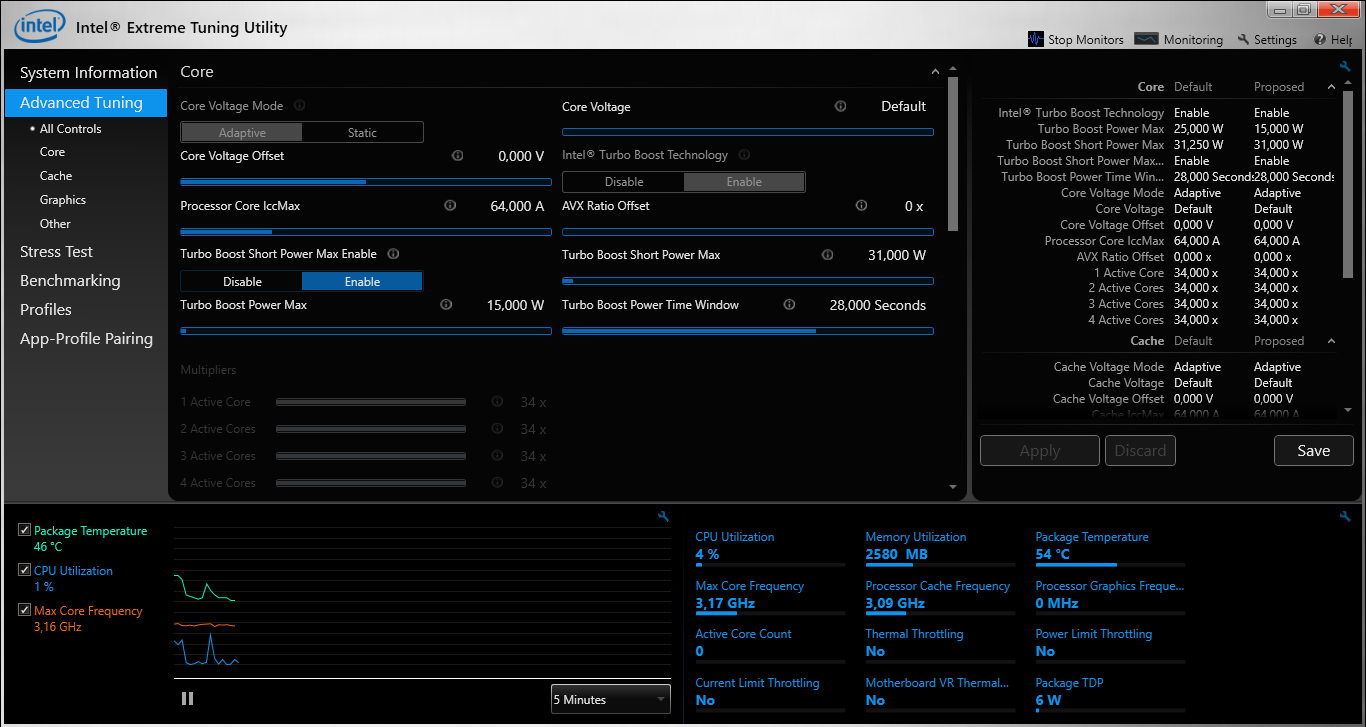Click info icon for 1 Active Core multiplier
The image size is (1366, 727).
pos(497,401)
